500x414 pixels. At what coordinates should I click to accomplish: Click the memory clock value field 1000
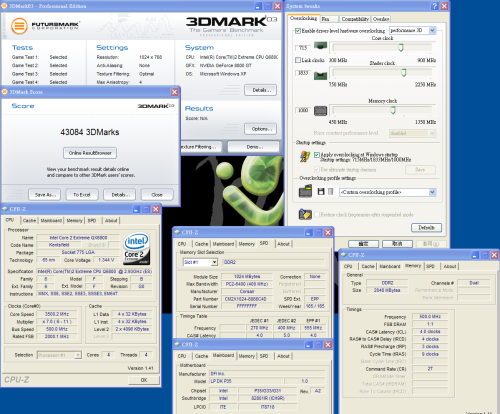pos(303,110)
